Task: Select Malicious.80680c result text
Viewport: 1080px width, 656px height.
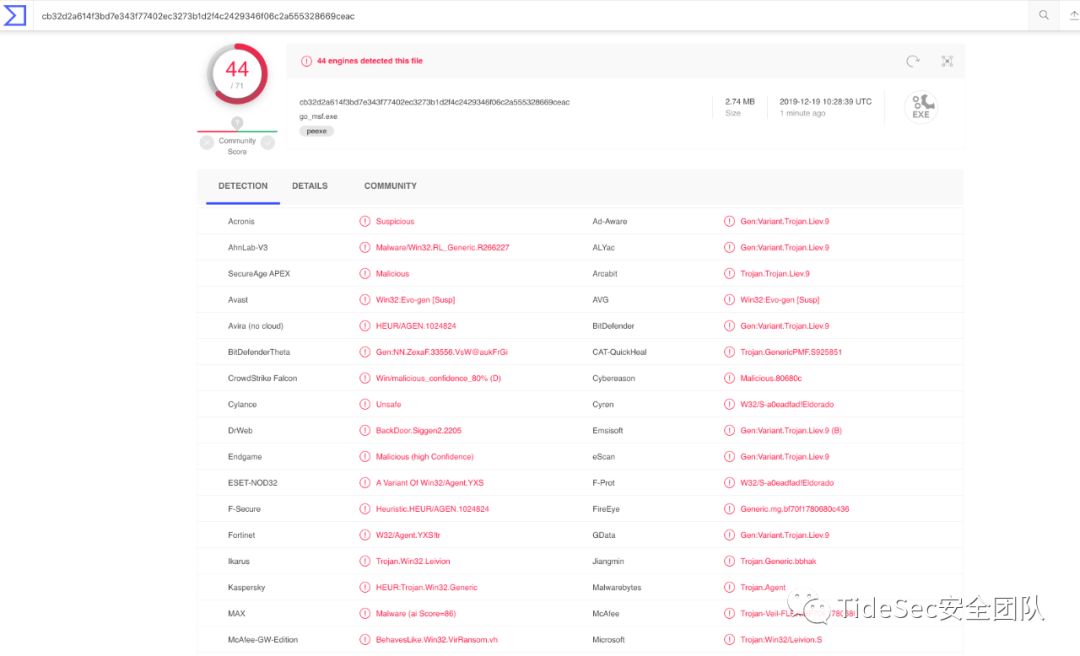Action: 771,378
